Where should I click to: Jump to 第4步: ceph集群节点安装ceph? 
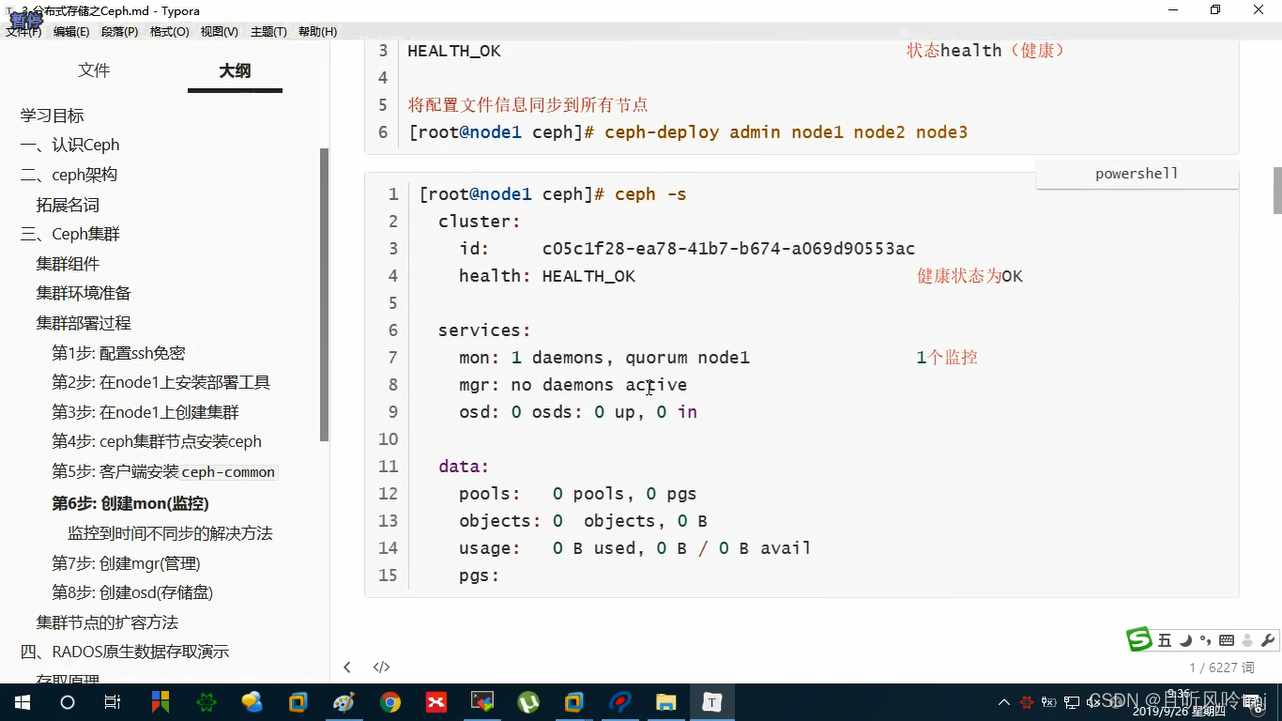pos(157,441)
